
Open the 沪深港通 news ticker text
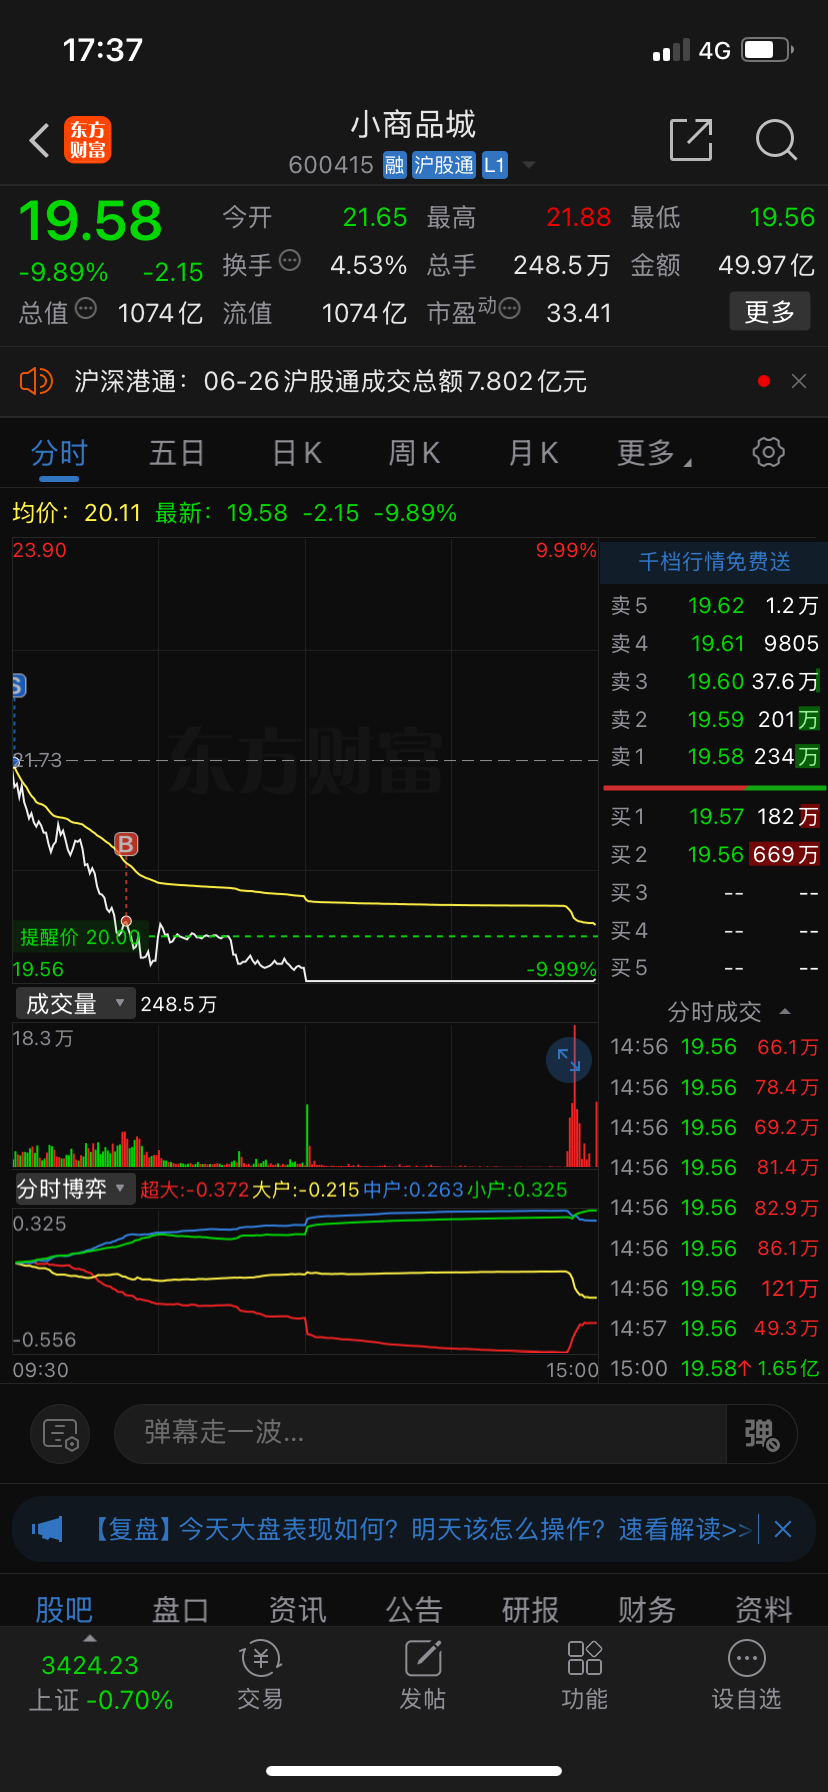click(330, 381)
